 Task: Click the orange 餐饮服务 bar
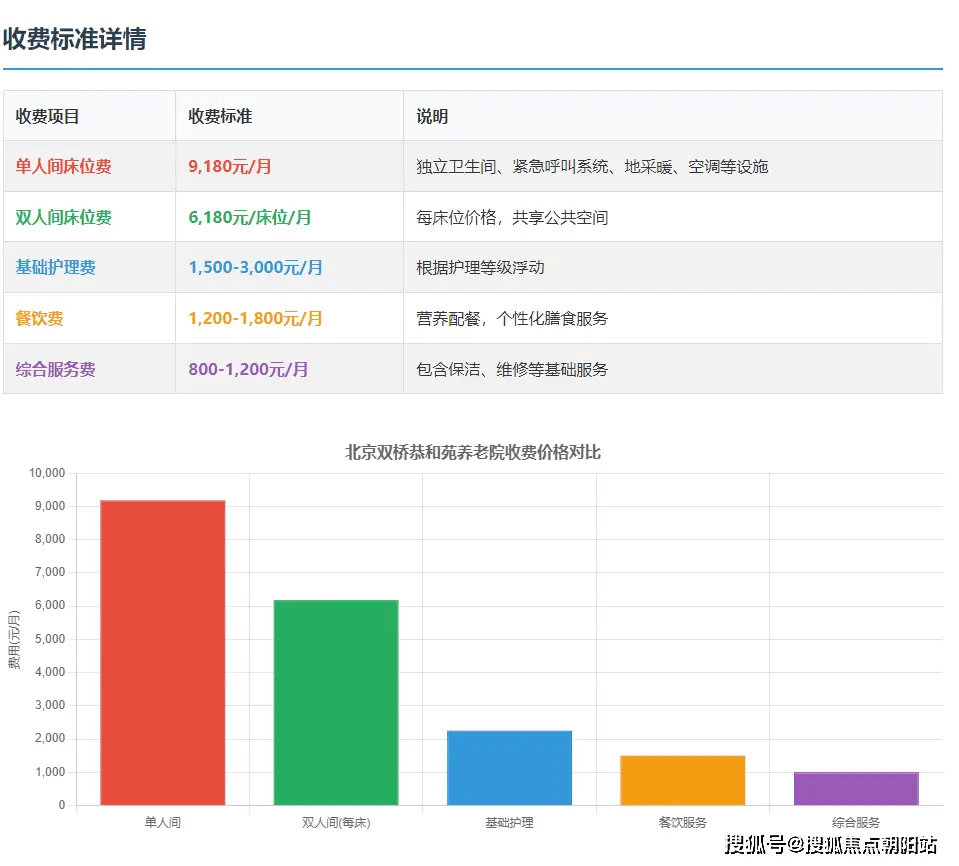click(x=682, y=780)
